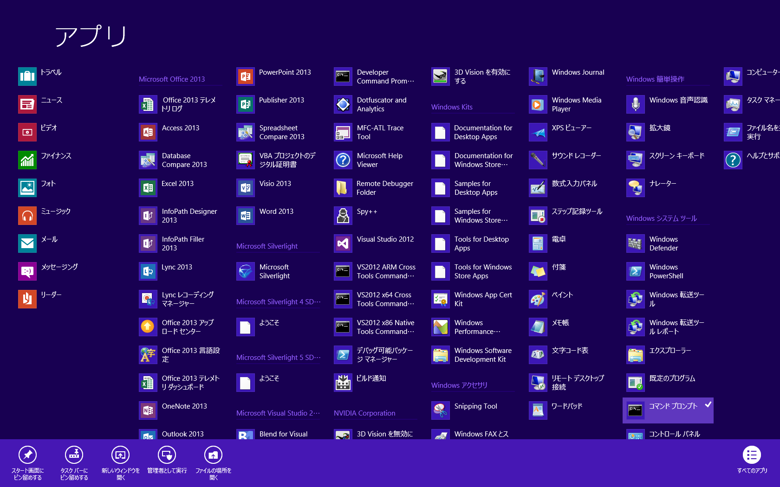Click タスク バーにピン留めする button
Screen dimensions: 780x487
tap(74, 463)
